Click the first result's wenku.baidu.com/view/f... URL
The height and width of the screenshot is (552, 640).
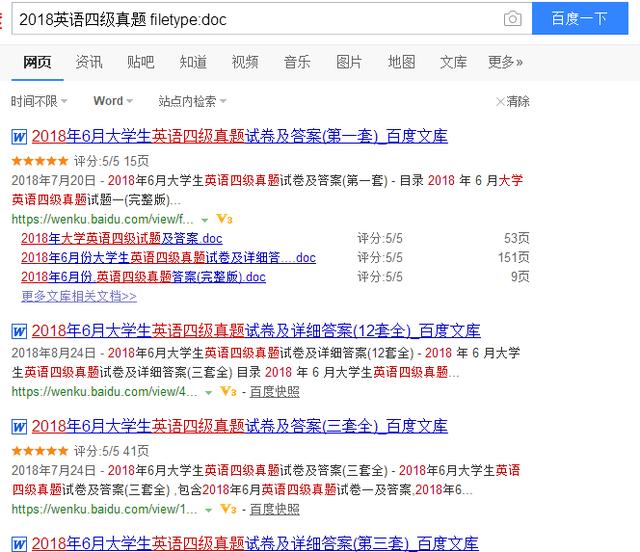tap(102, 219)
